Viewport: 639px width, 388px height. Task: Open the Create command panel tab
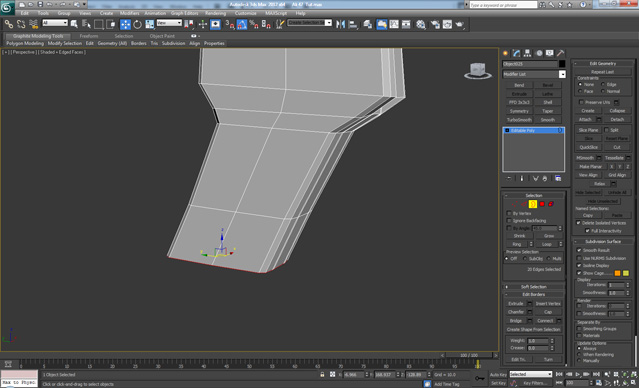tap(506, 53)
